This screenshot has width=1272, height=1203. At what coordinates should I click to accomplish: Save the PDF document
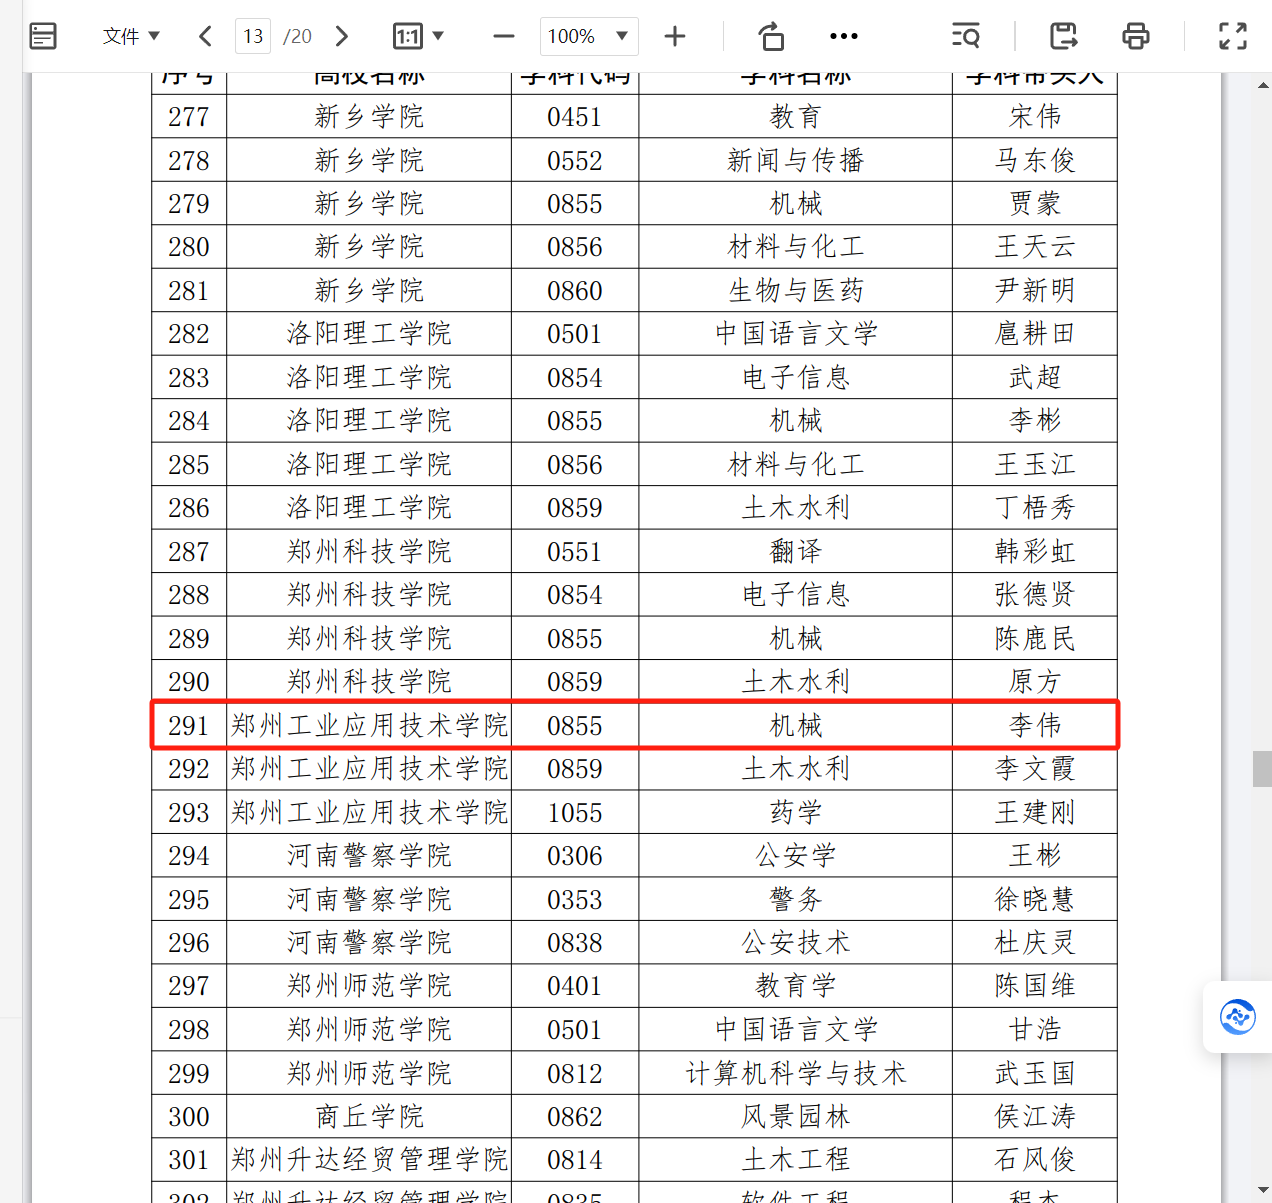point(1063,37)
